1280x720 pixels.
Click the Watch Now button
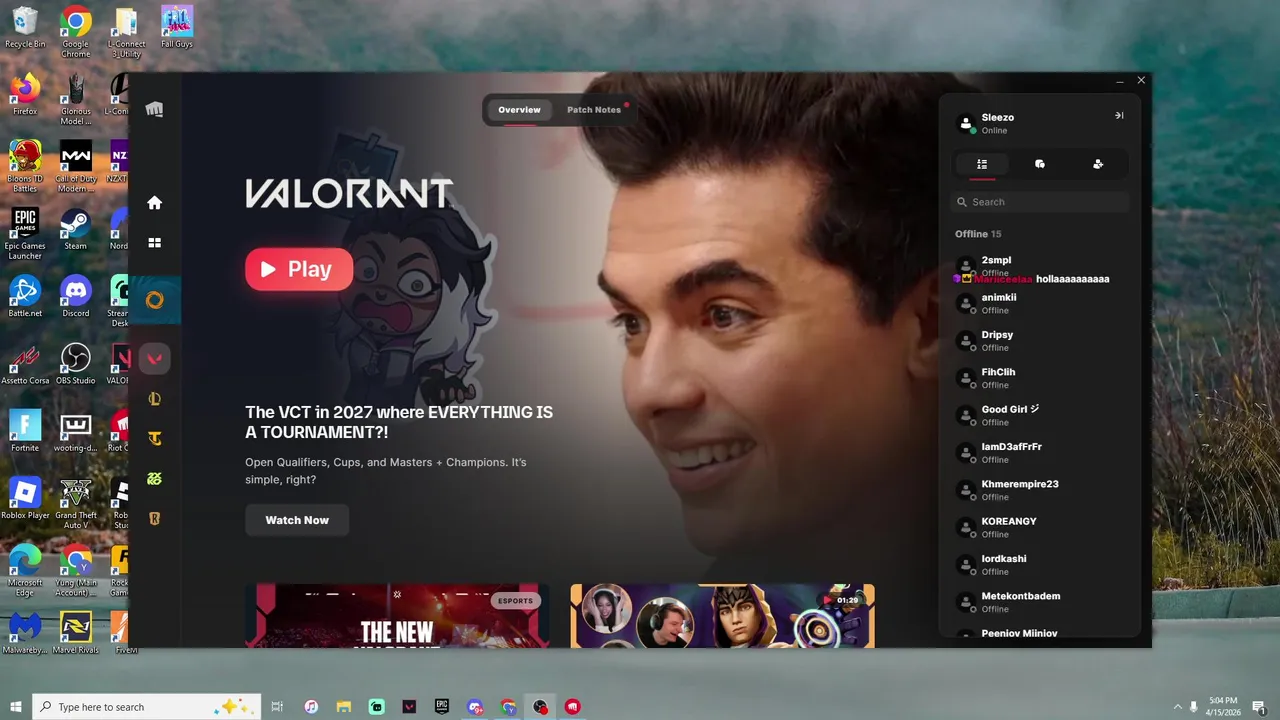[297, 520]
